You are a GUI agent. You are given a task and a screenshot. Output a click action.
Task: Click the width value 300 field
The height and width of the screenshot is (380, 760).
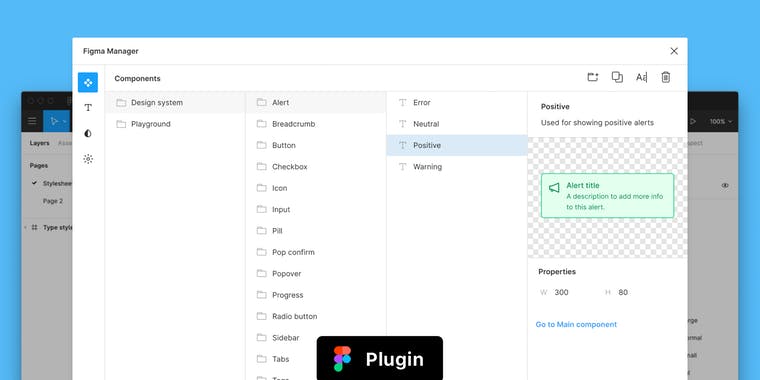561,292
